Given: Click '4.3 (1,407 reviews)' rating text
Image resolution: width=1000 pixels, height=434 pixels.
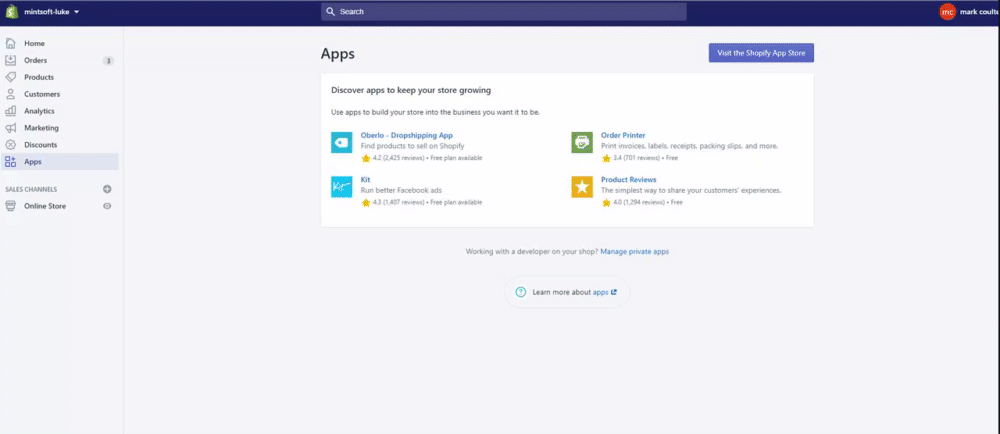Looking at the screenshot, I should (x=399, y=203).
